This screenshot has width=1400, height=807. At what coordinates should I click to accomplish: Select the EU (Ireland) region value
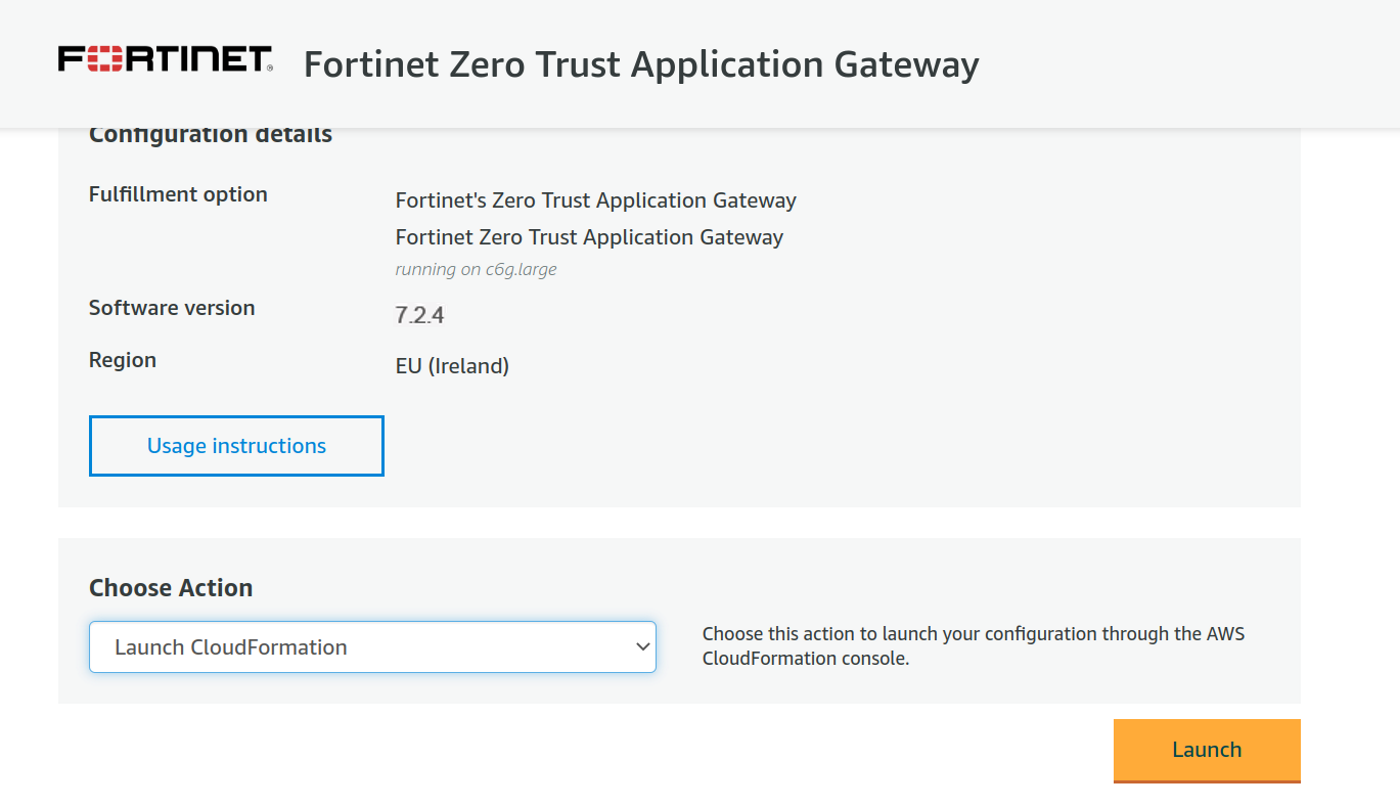(x=452, y=366)
